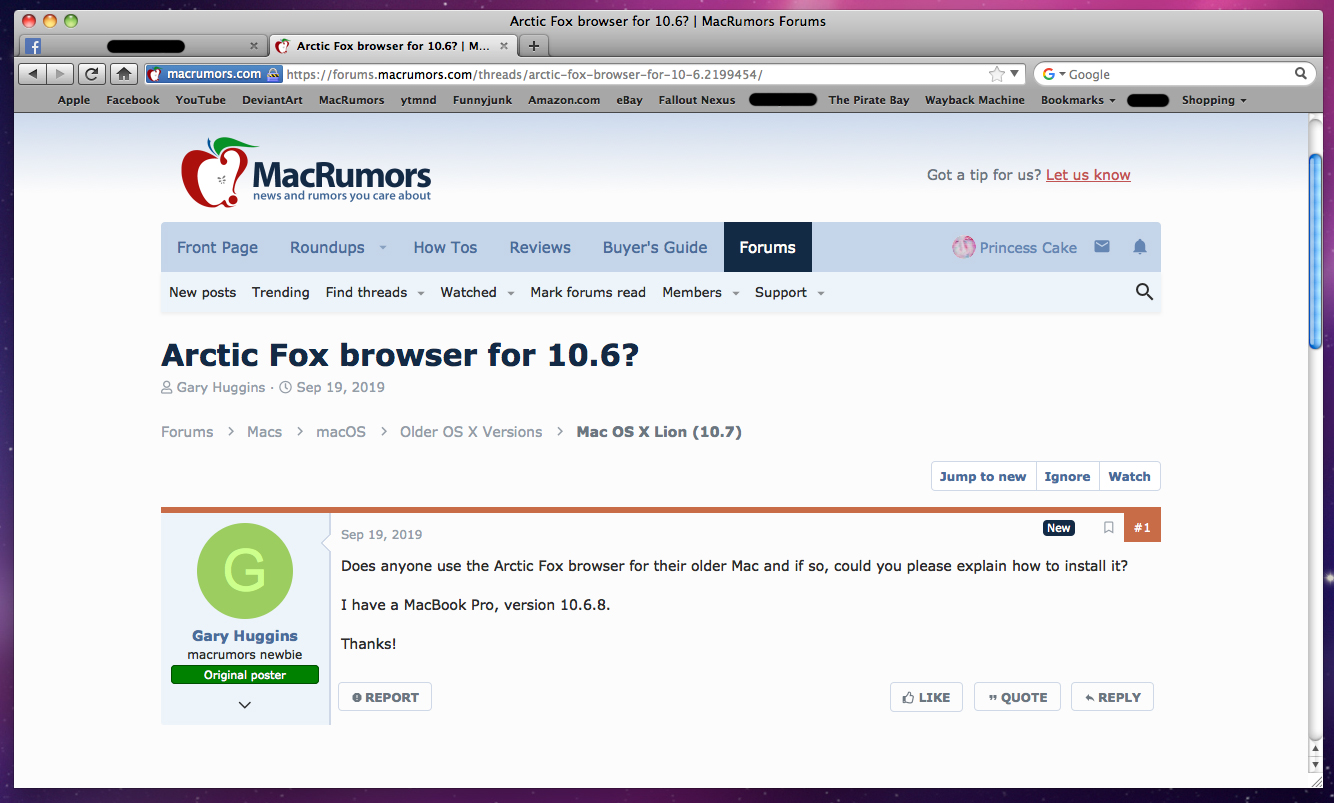Select the Arctic Fox browser tab

click(x=393, y=46)
